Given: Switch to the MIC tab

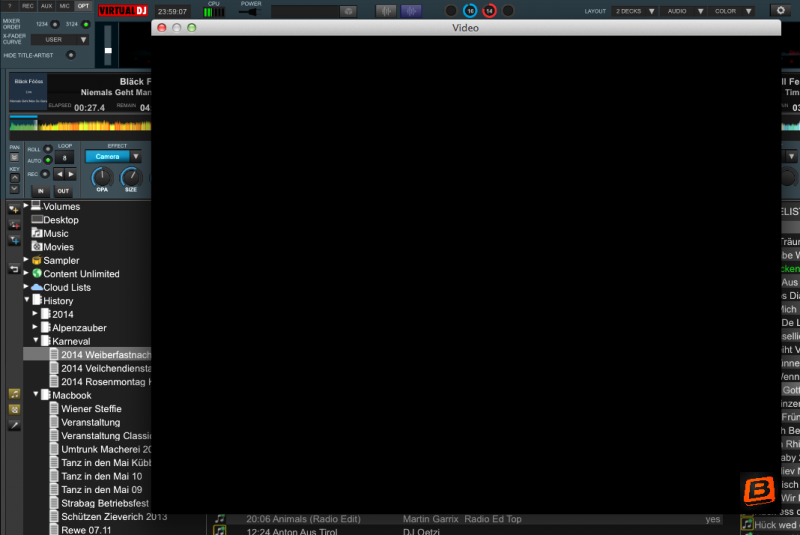Looking at the screenshot, I should coord(64,6).
